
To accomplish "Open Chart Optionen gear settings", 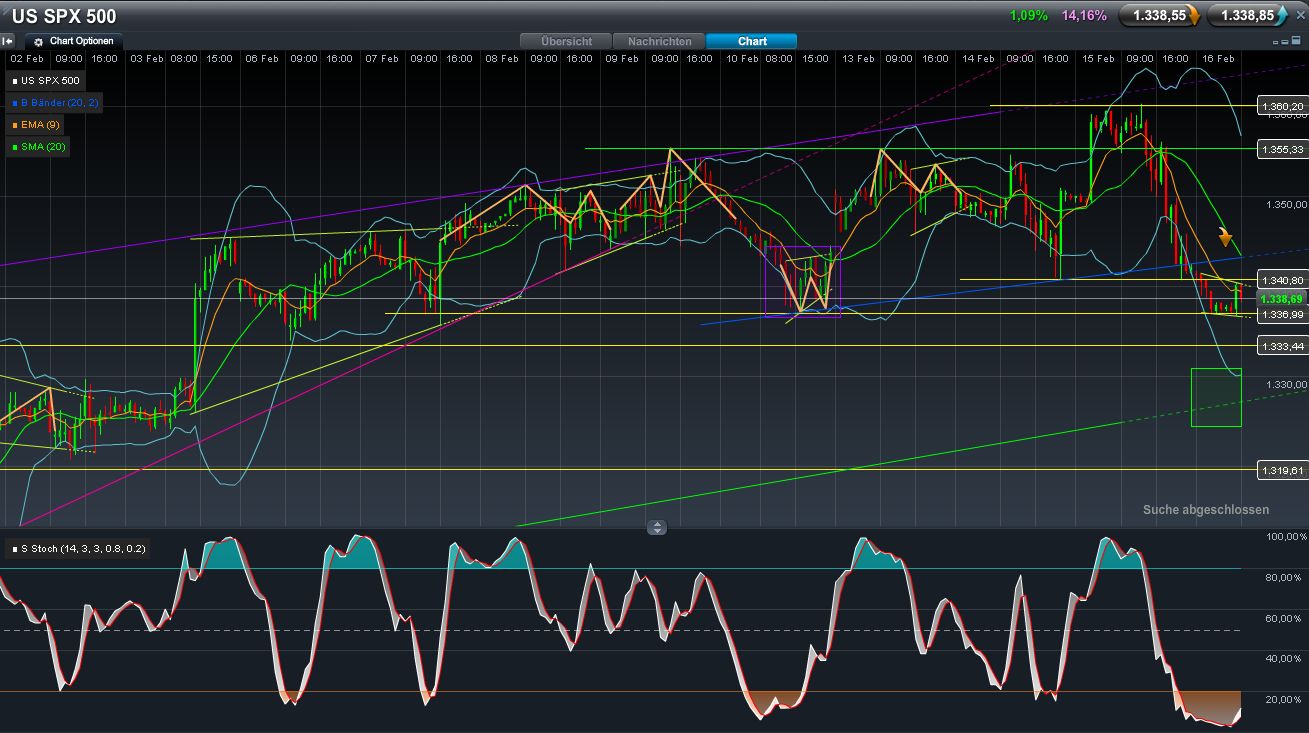I will tap(38, 42).
